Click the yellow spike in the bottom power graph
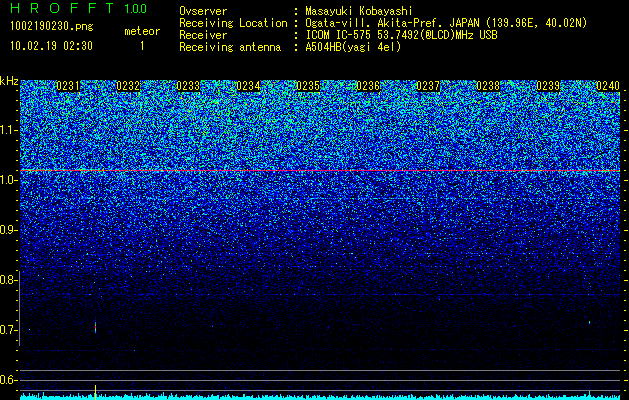629x400 pixels. pyautogui.click(x=95, y=391)
